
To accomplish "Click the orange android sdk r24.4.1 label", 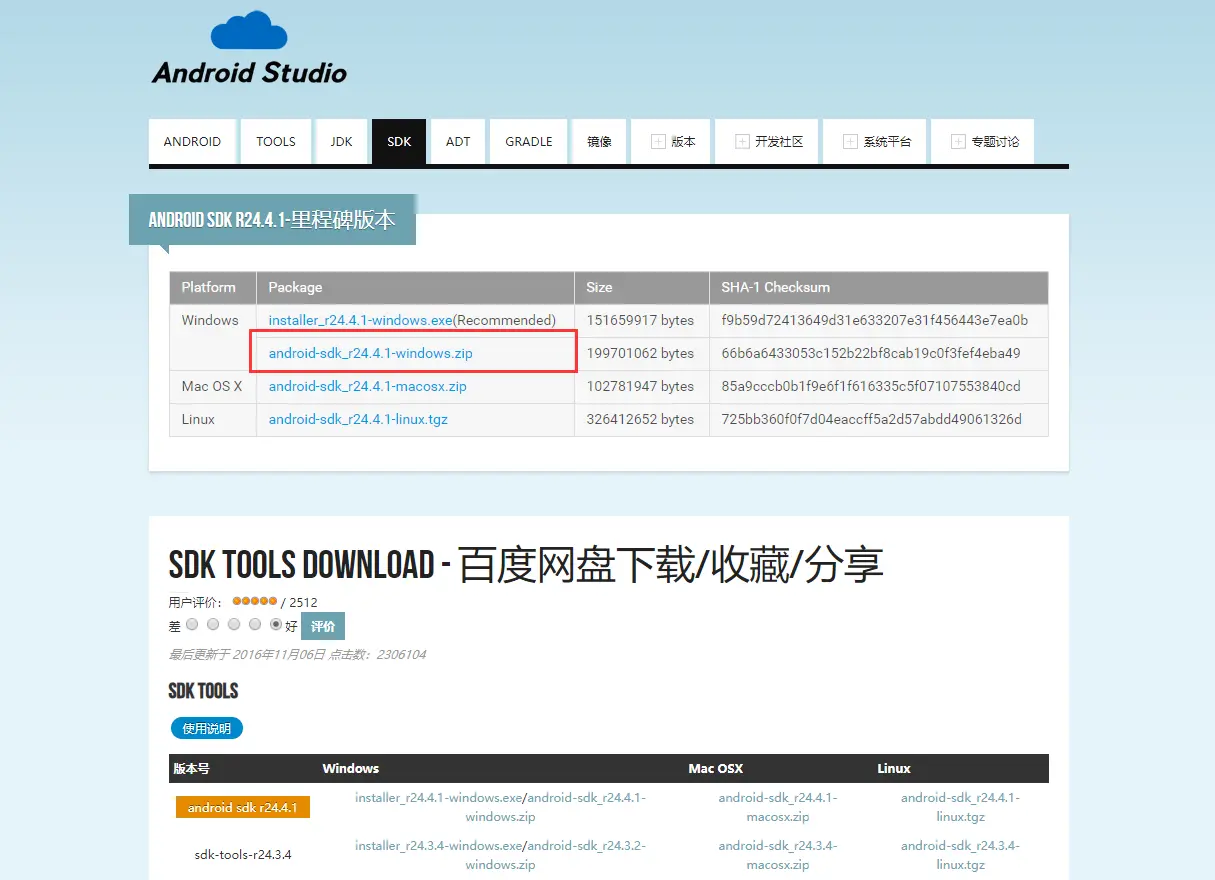I will pyautogui.click(x=243, y=807).
